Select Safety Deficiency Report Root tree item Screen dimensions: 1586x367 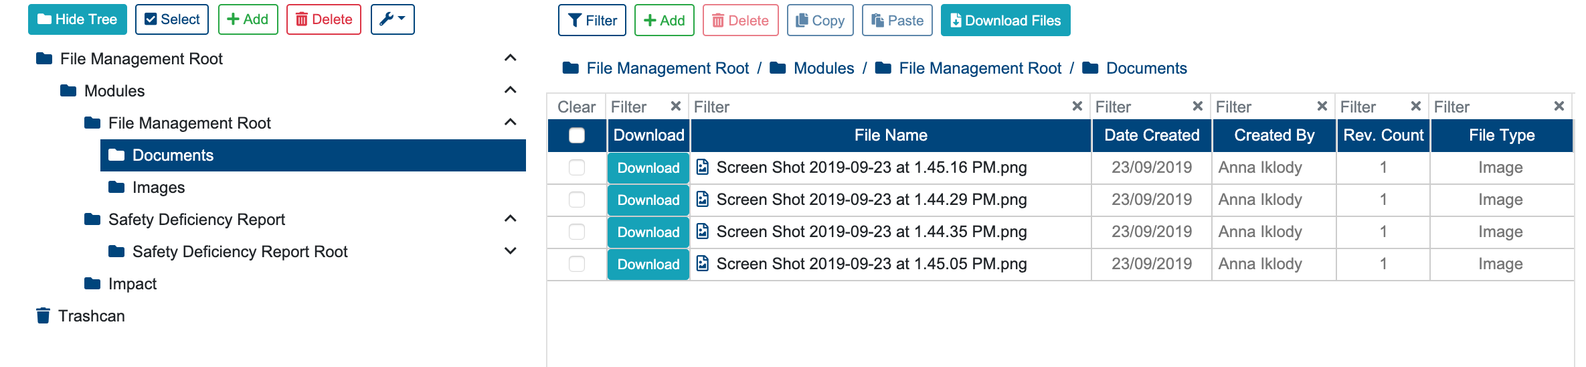(x=240, y=252)
